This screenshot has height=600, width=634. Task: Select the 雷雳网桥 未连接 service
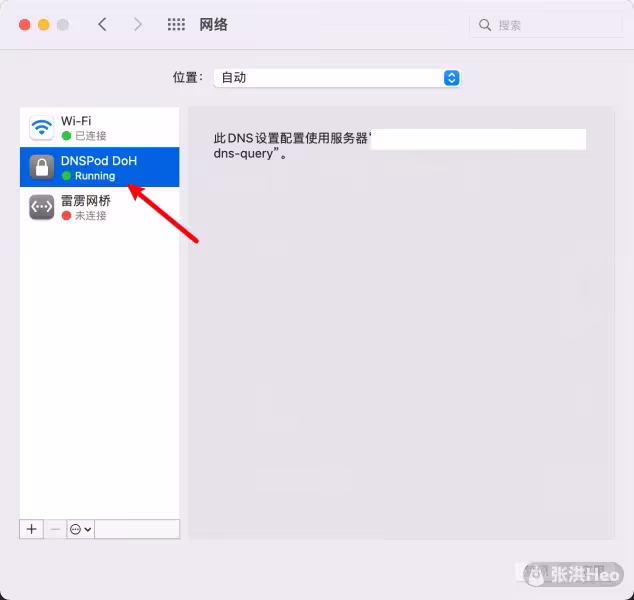pos(100,207)
